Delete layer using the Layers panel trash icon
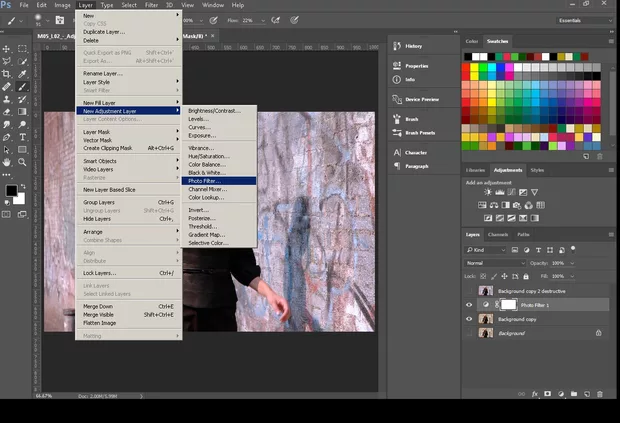Viewport: 620px width, 423px height. pyautogui.click(x=601, y=395)
